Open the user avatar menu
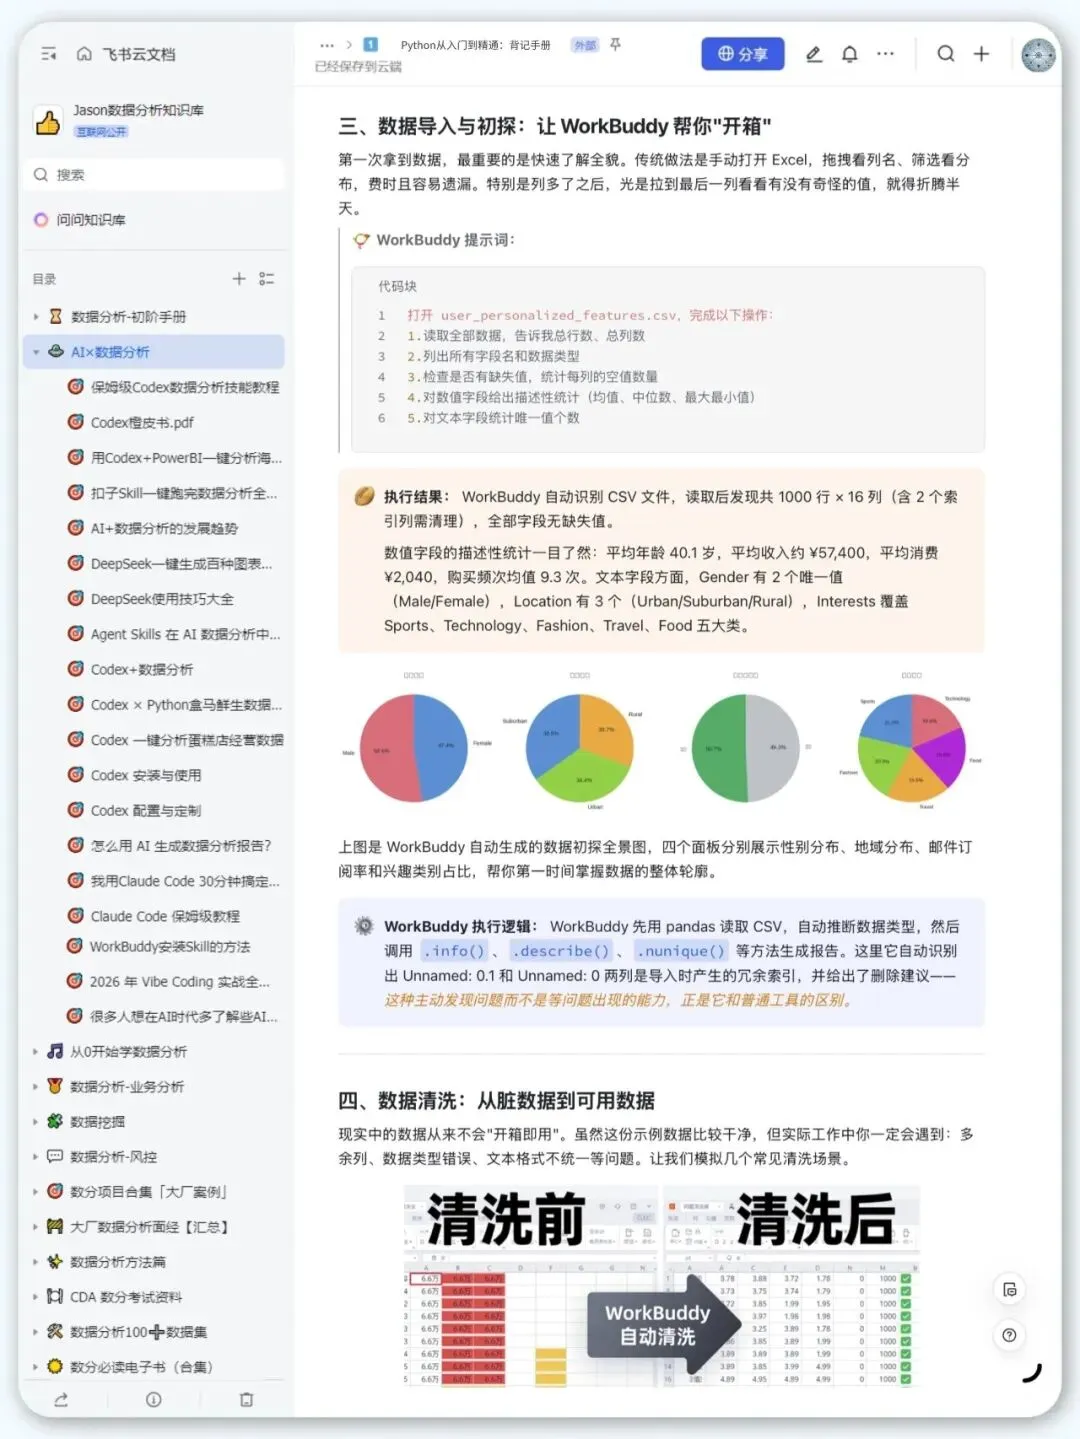The image size is (1080, 1439). coord(1039,54)
